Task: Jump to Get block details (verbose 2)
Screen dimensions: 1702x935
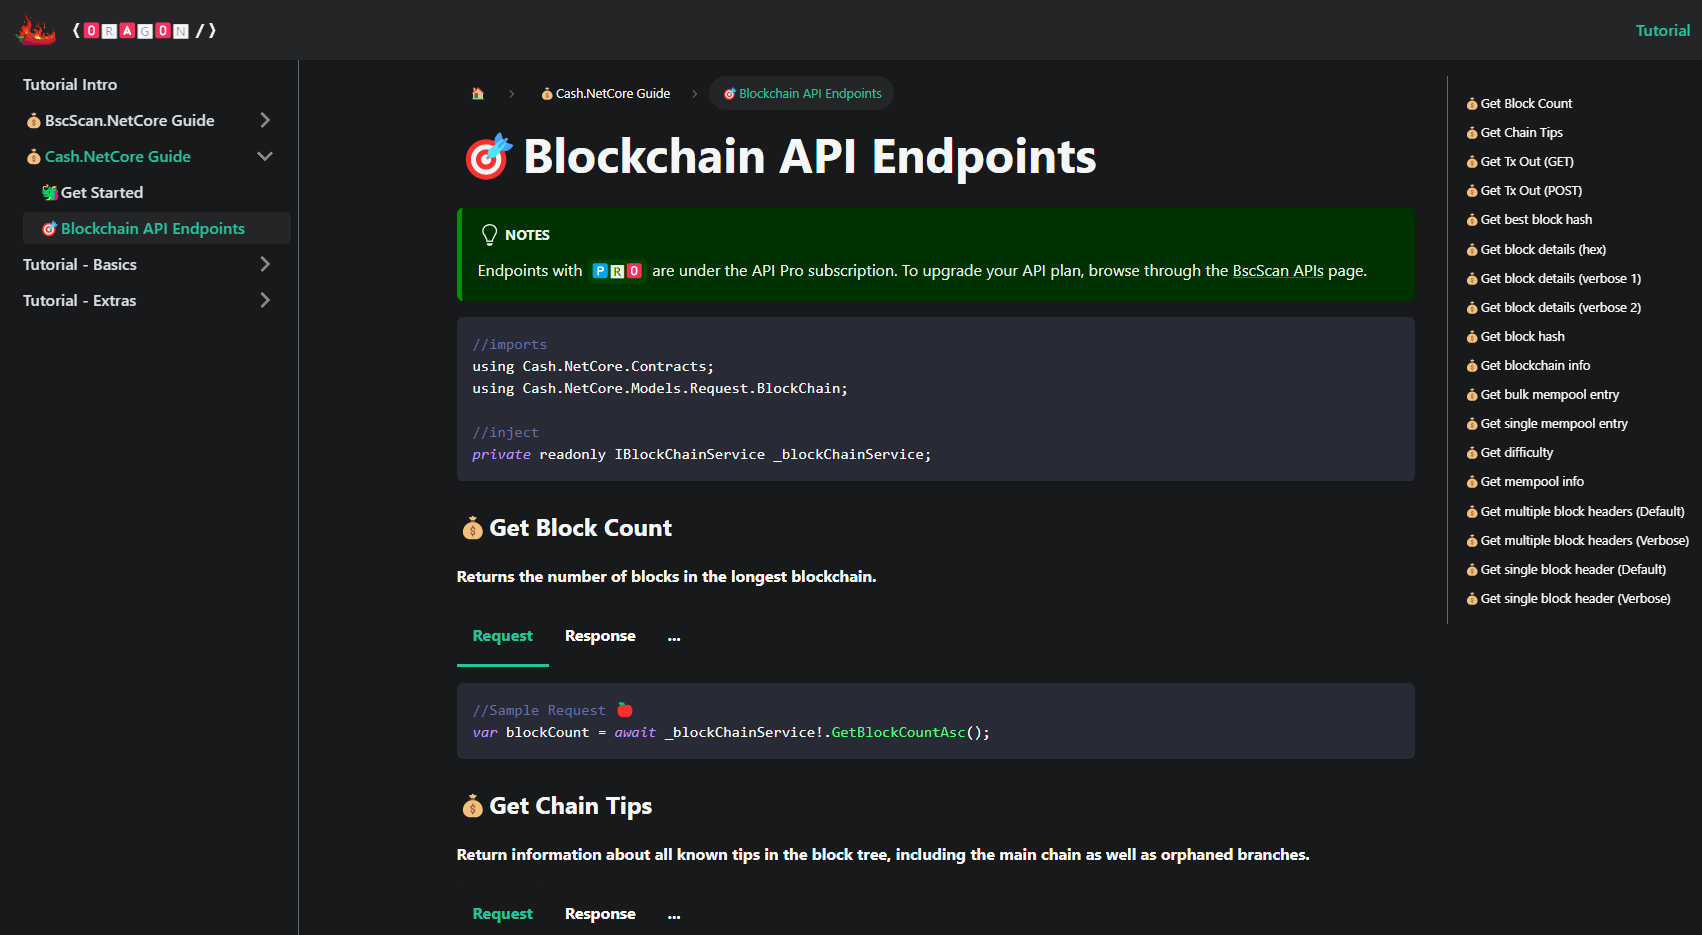Action: tap(1554, 308)
